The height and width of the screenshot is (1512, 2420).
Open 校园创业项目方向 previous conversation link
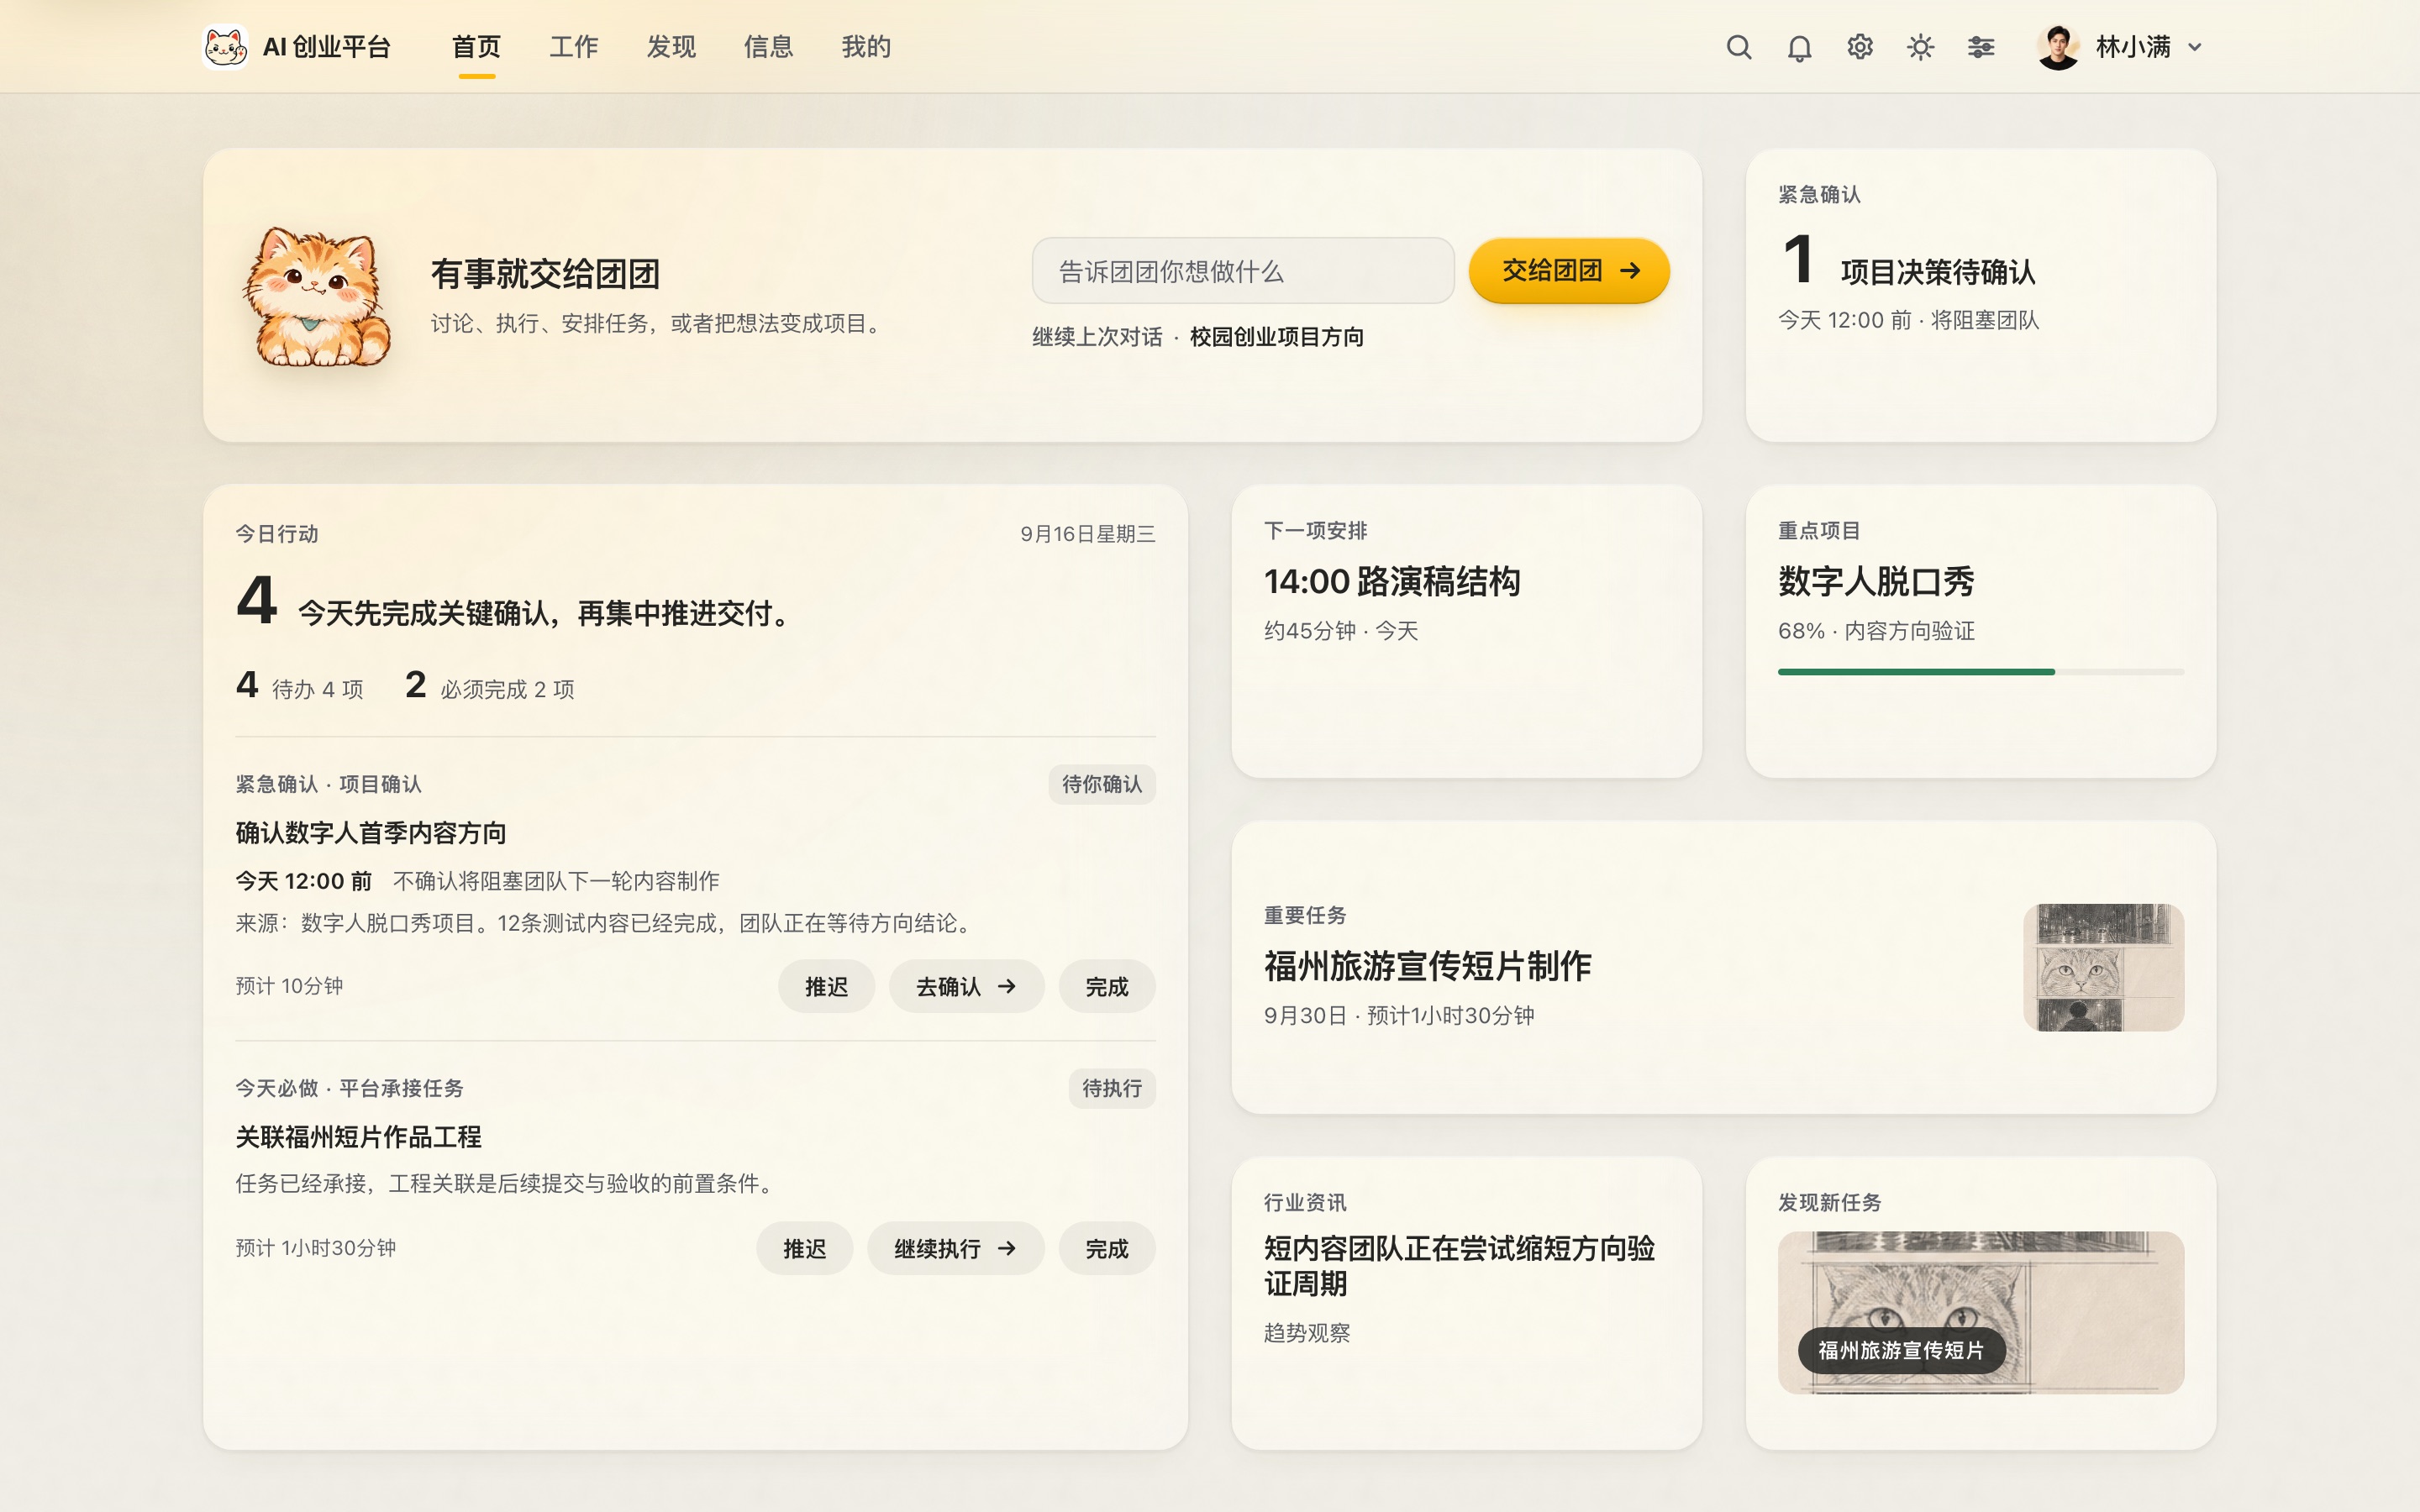(1277, 337)
